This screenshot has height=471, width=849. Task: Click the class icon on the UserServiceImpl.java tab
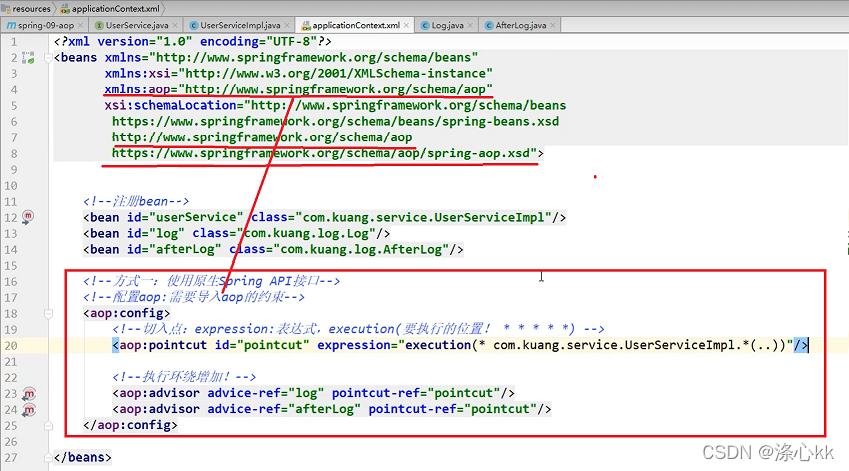194,25
